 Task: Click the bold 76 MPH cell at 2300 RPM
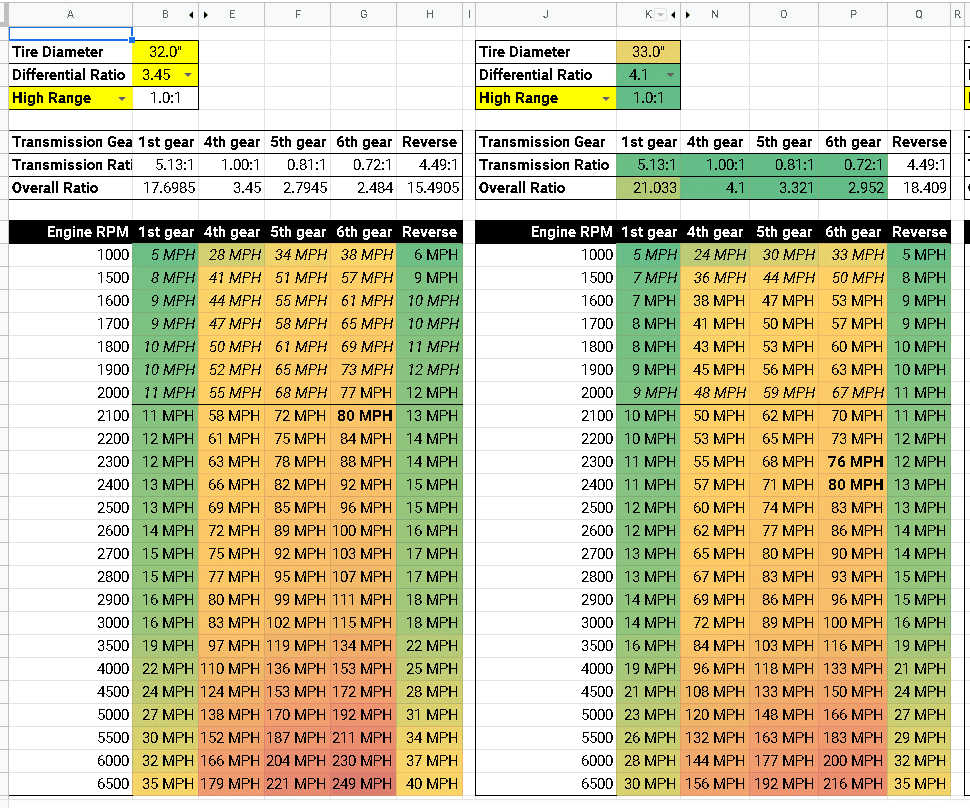[x=853, y=462]
